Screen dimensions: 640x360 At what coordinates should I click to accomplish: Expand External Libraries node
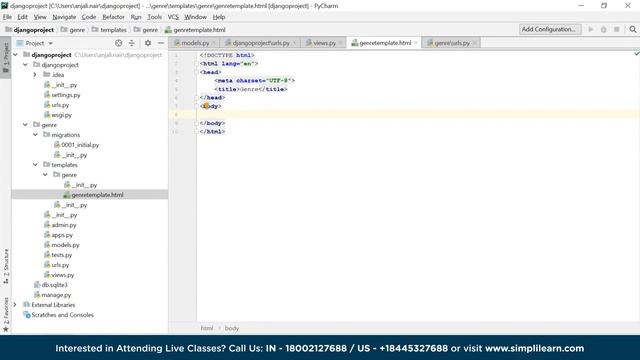click(15, 305)
